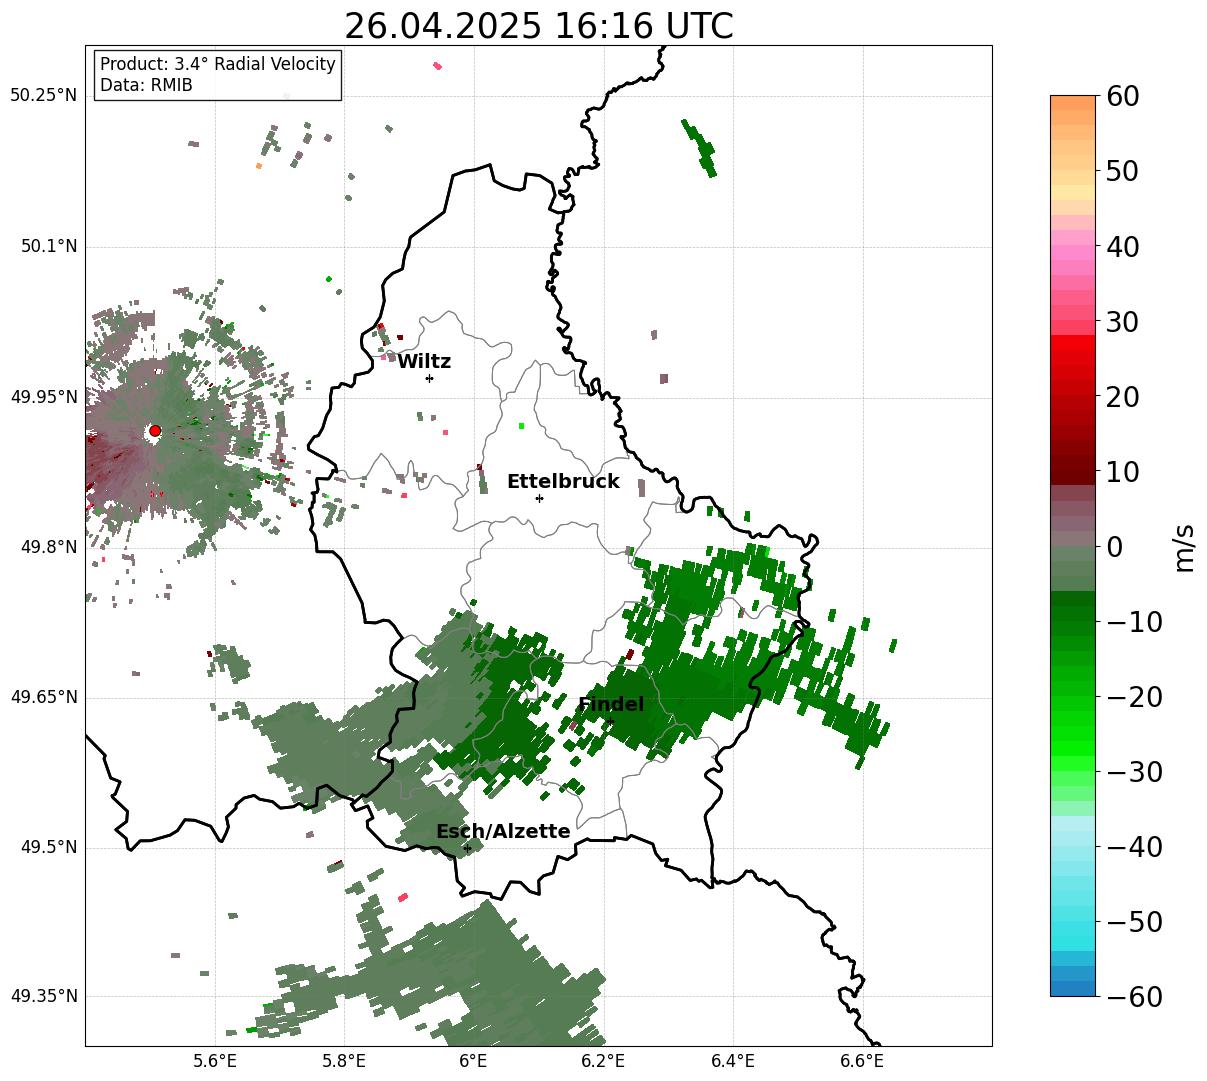
Task: Click the 6.4°E longitude label
Action: point(733,1061)
